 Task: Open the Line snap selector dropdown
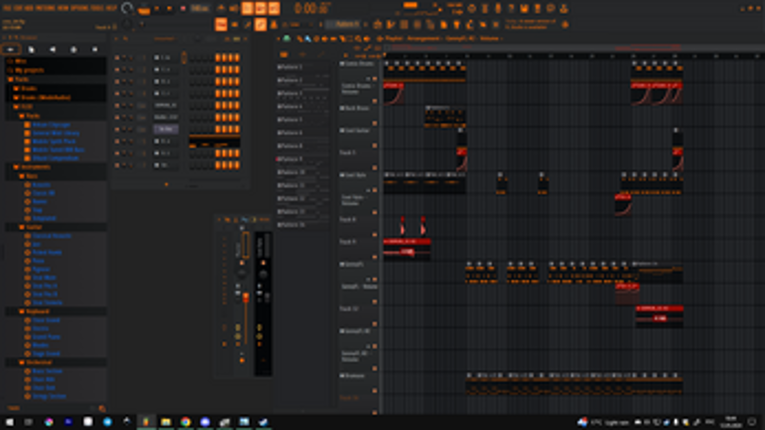(297, 24)
